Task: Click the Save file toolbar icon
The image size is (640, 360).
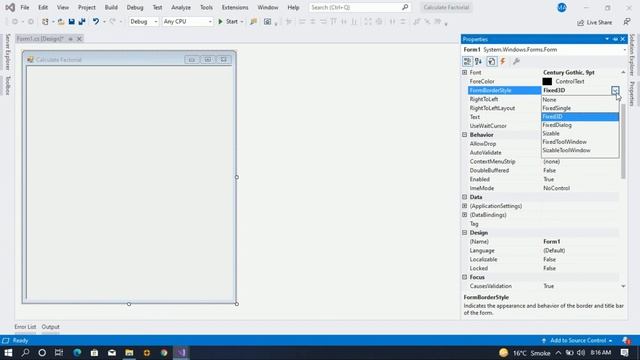Action: [71, 22]
